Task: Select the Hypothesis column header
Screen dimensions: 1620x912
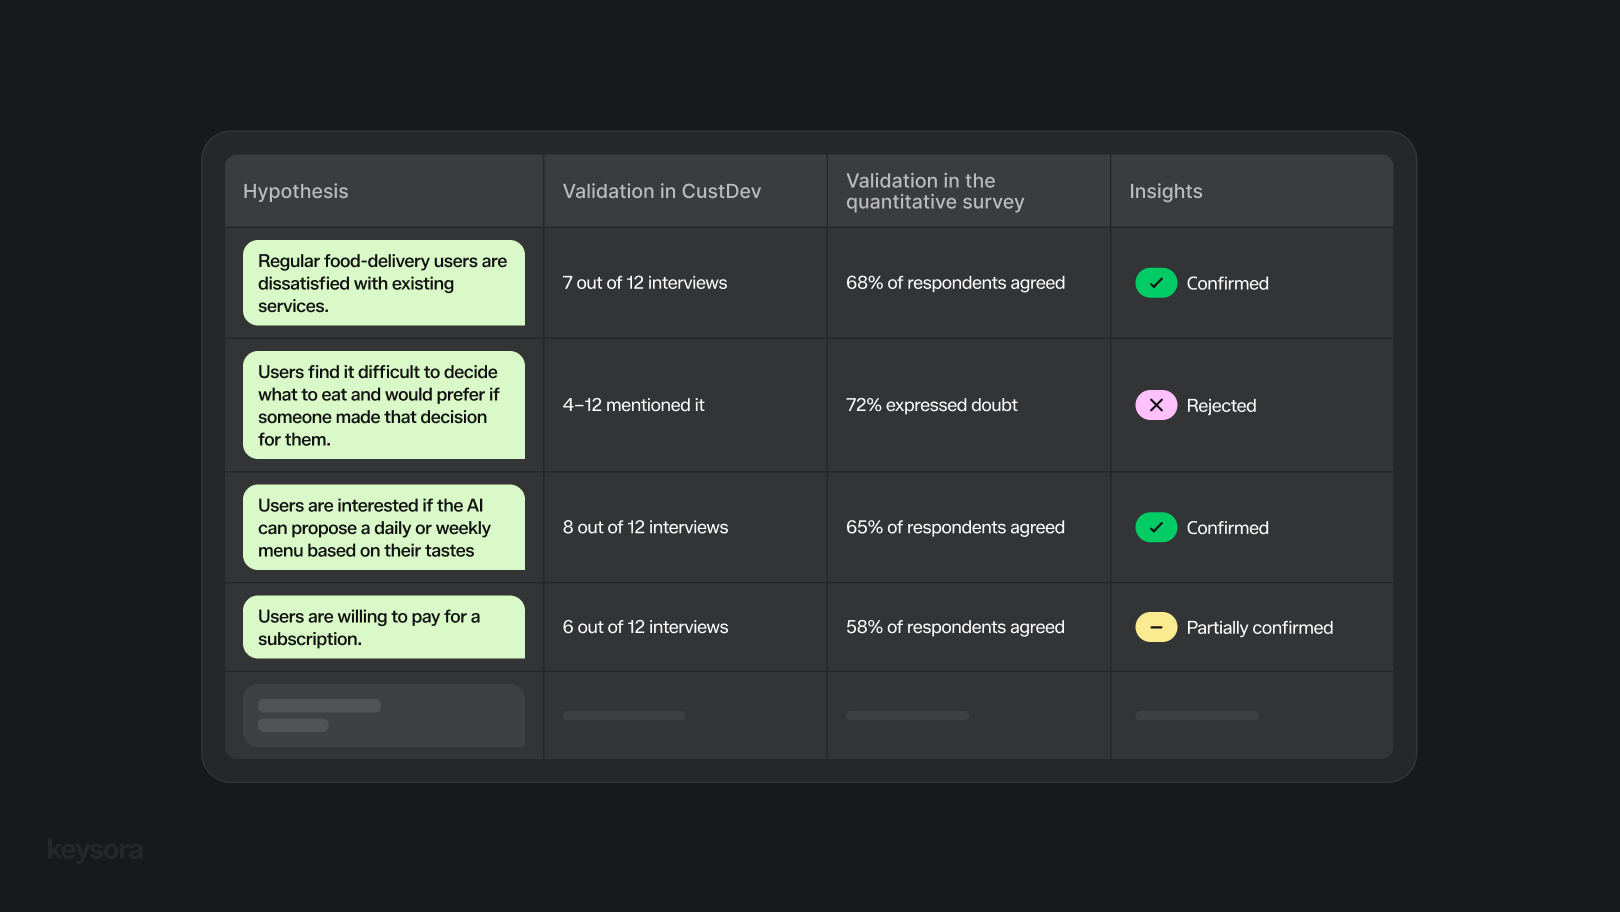Action: pos(296,191)
